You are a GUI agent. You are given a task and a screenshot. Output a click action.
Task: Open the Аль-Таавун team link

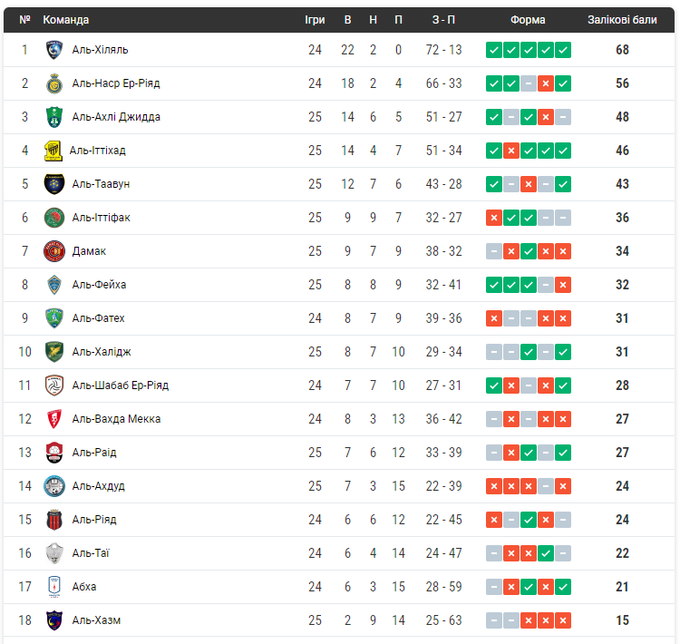point(101,184)
